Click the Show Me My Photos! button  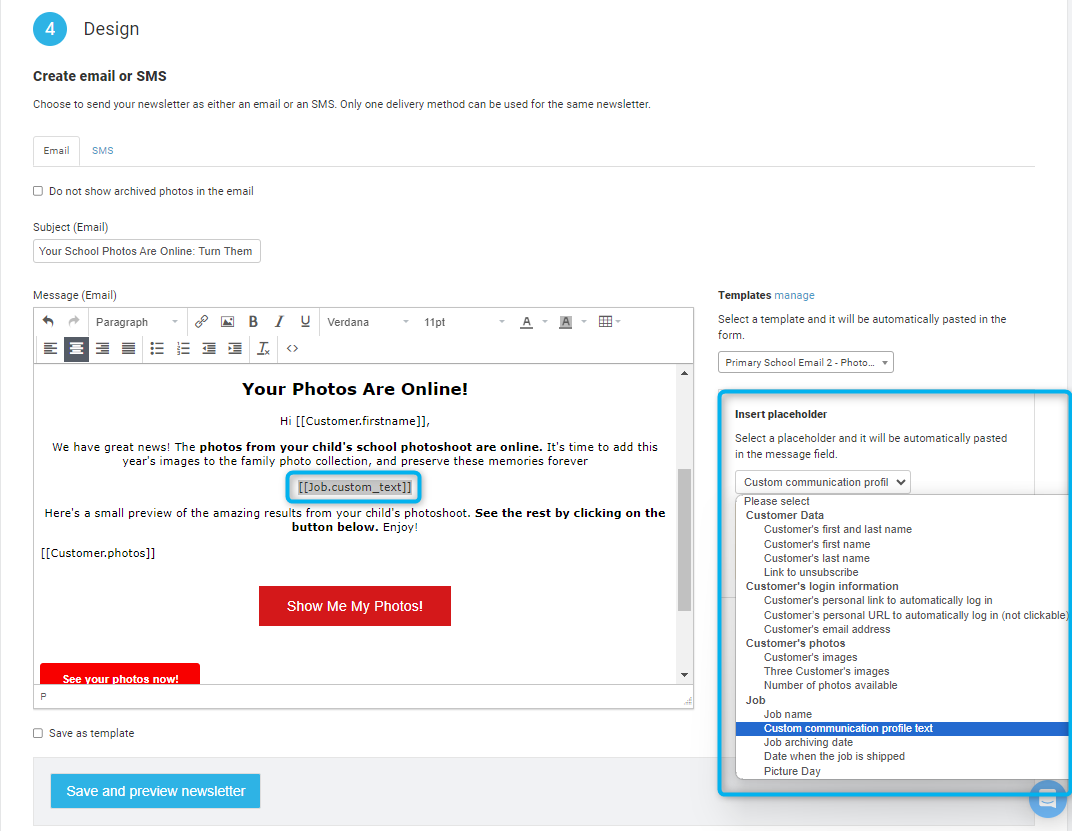[x=355, y=606]
